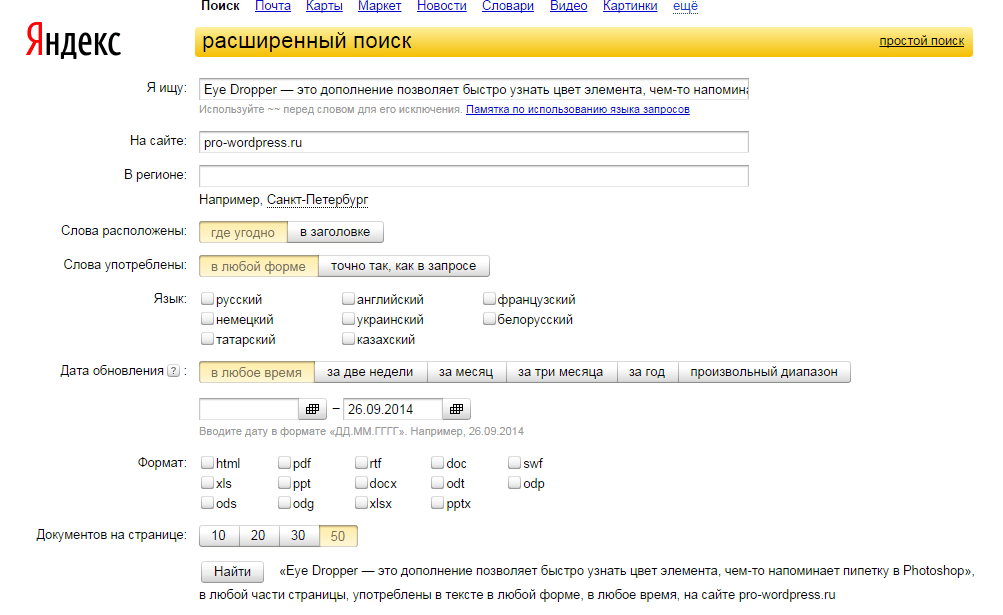Open the Почта top navigation link
Image resolution: width=1003 pixels, height=615 pixels.
click(273, 6)
